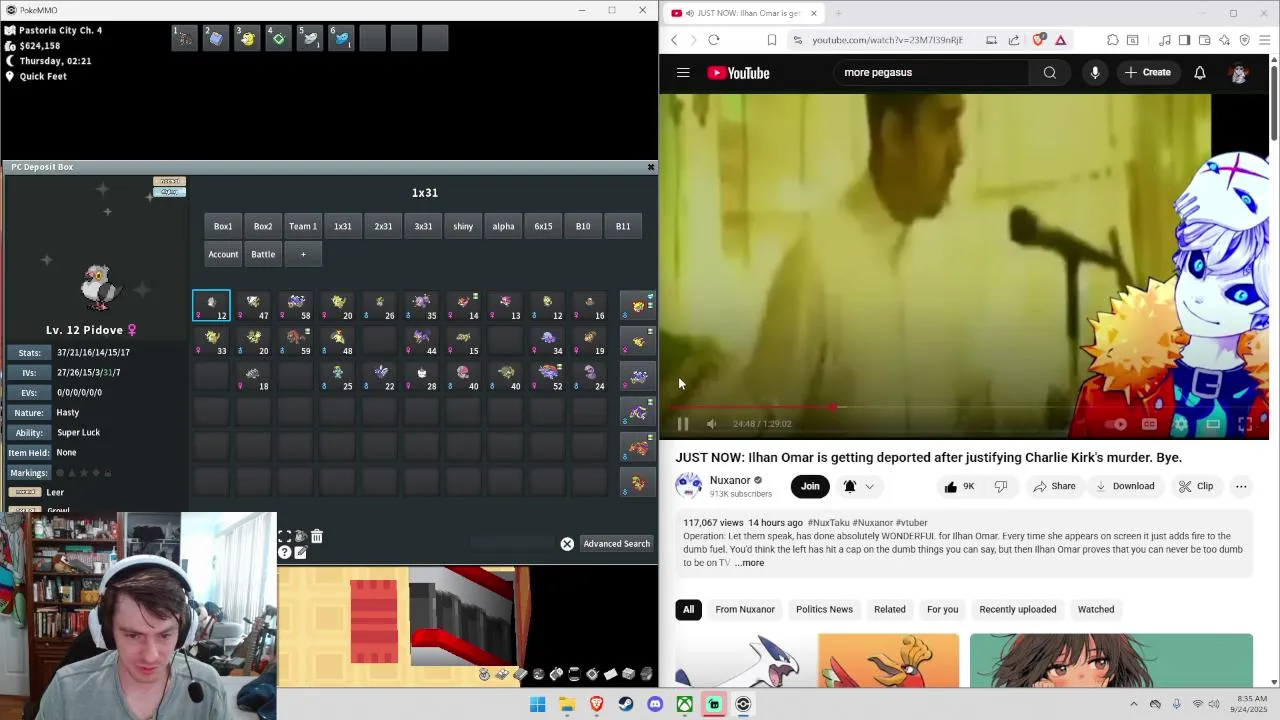Open YouTube notifications bell
The width and height of the screenshot is (1280, 720).
pos(1199,73)
